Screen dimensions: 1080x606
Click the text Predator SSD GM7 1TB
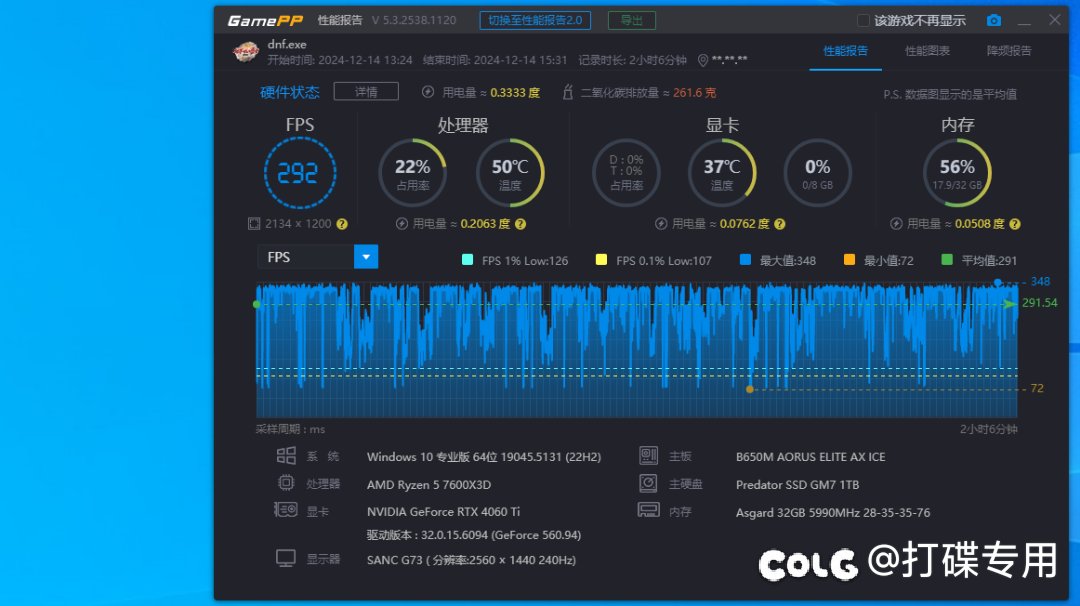(x=798, y=485)
